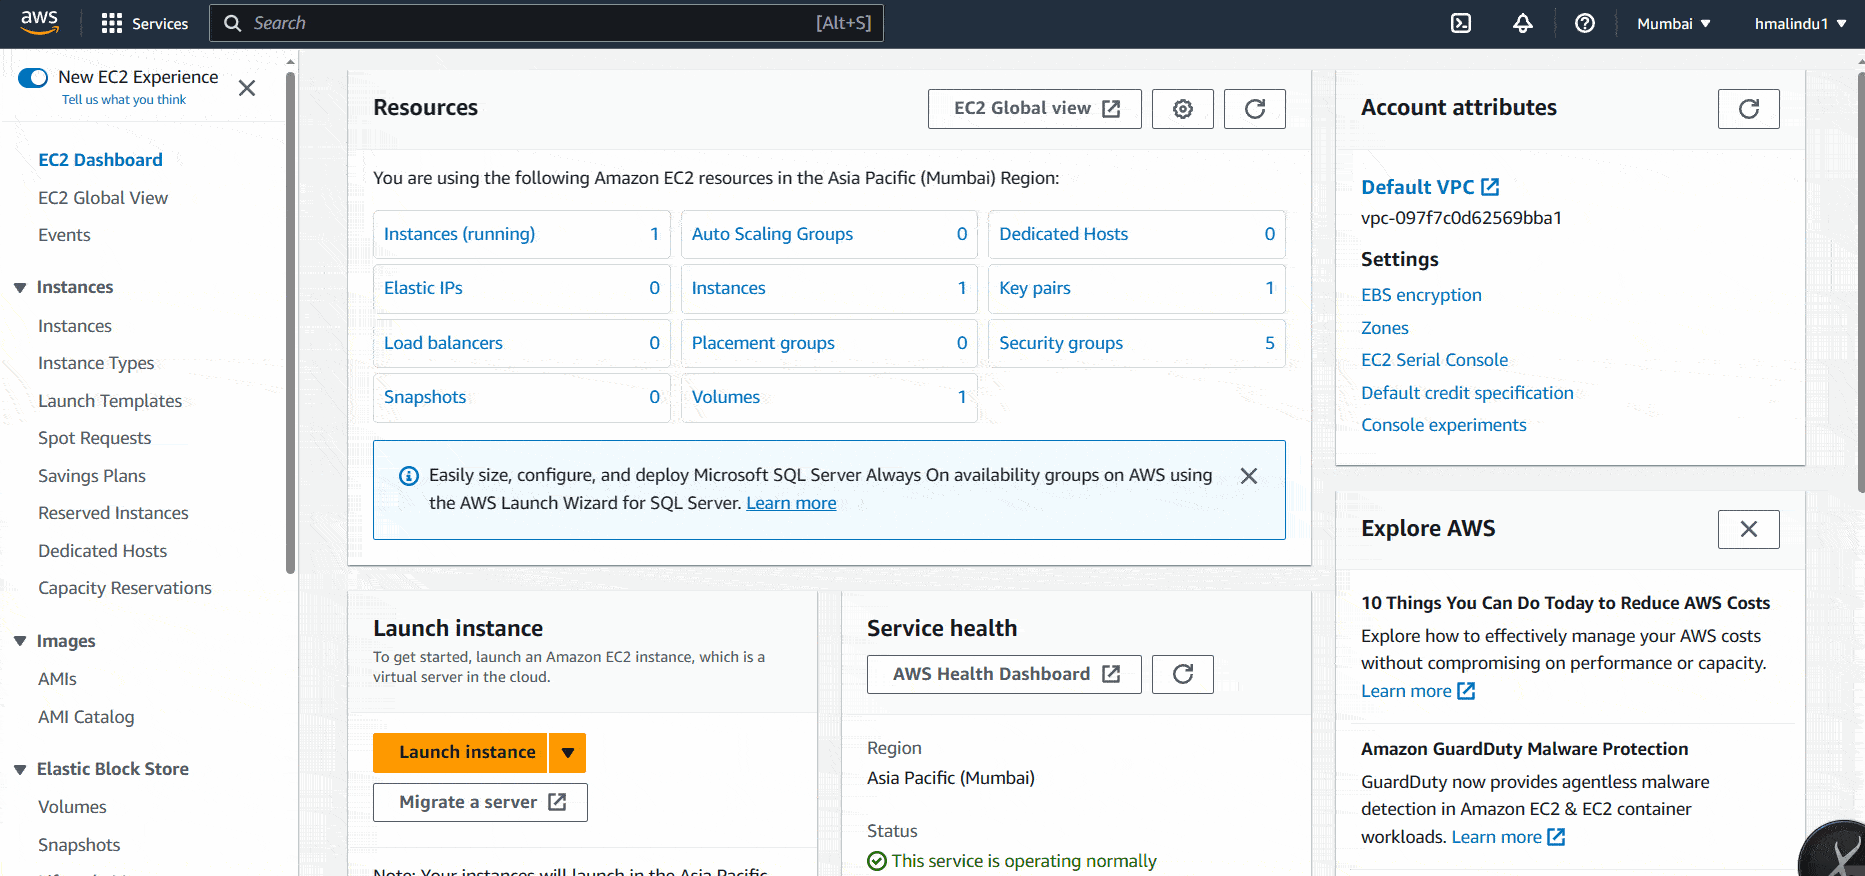Open Snapshots resource link in Resources

click(425, 397)
